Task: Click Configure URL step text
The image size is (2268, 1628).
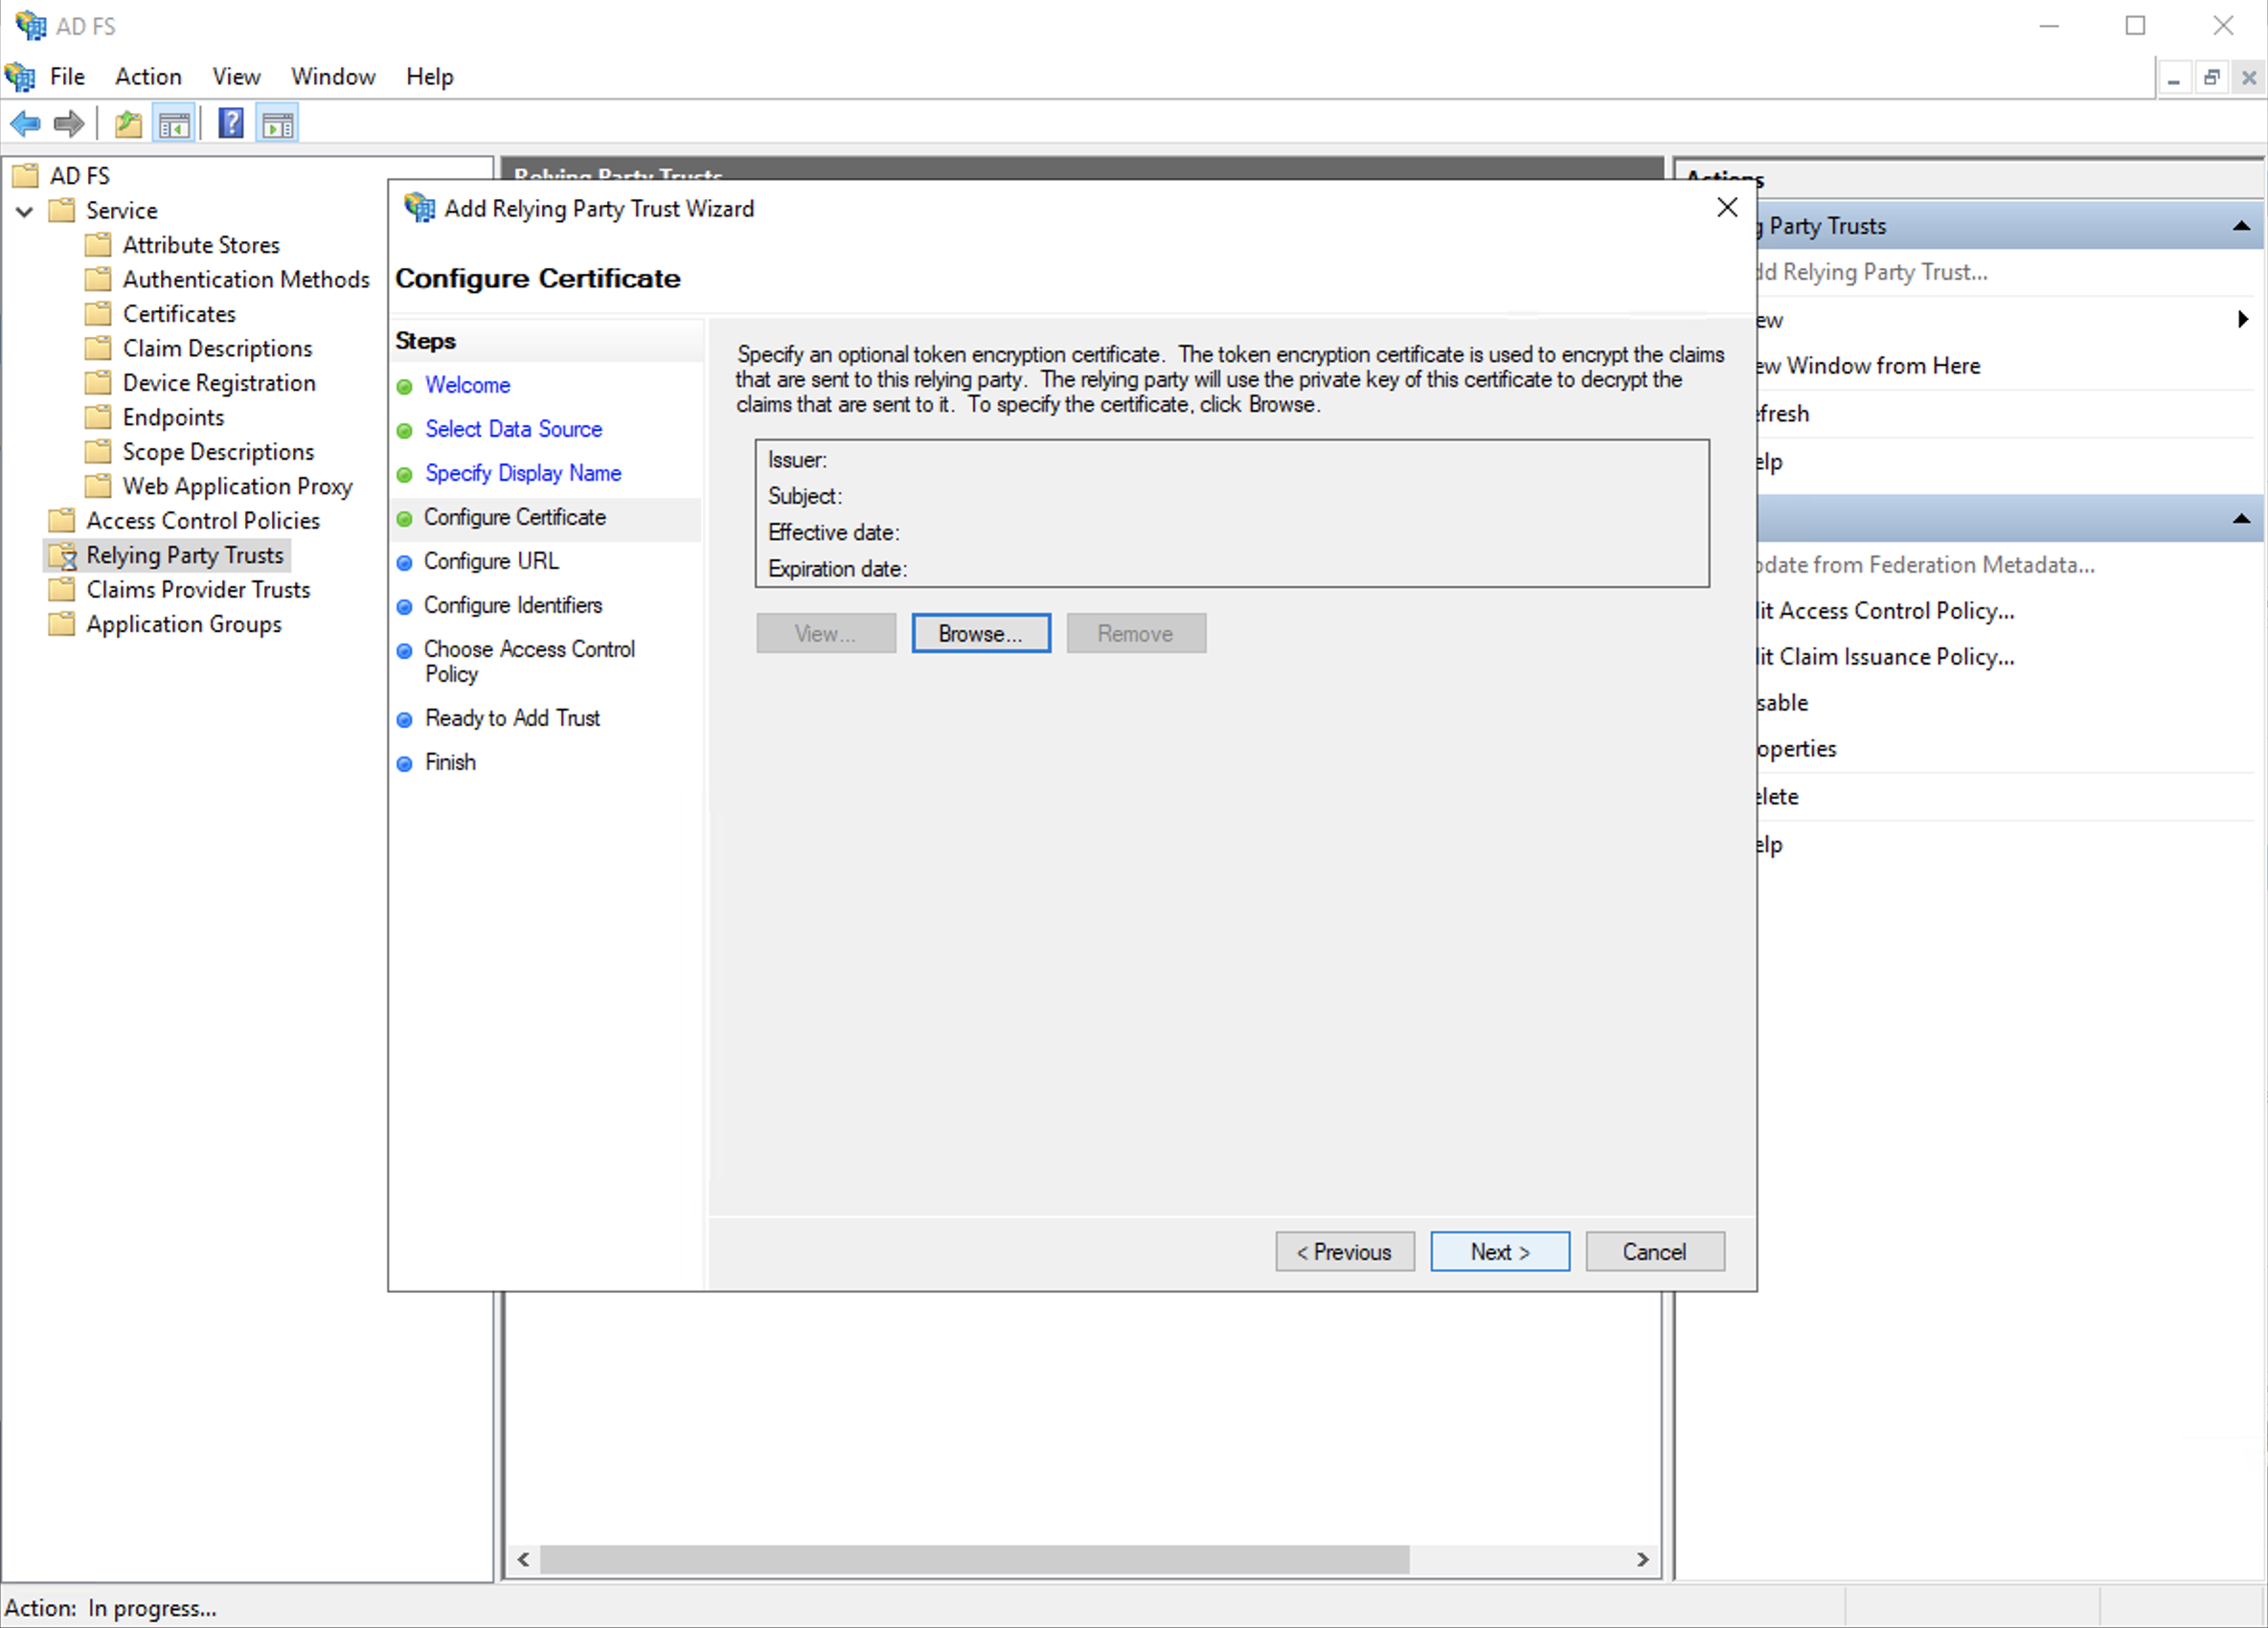Action: [x=491, y=561]
